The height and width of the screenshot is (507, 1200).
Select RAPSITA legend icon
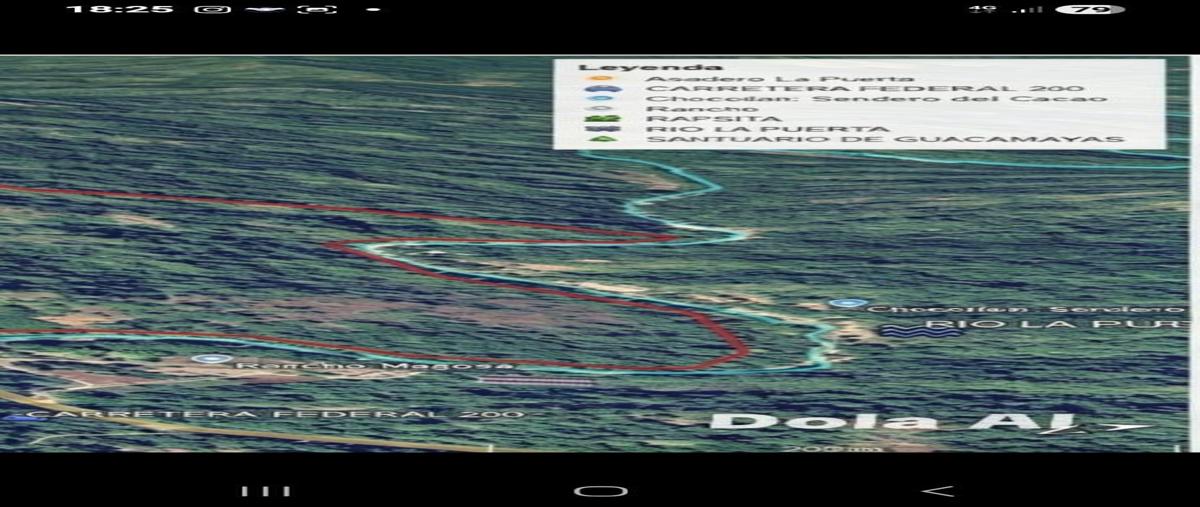[x=605, y=119]
